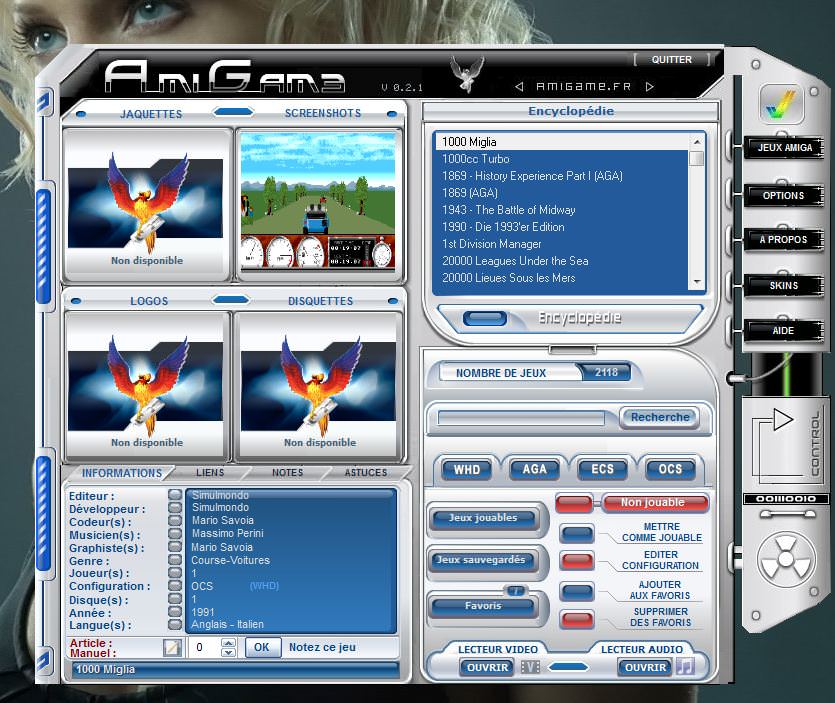
Task: Click the eagle emblem in header
Action: click(x=466, y=75)
